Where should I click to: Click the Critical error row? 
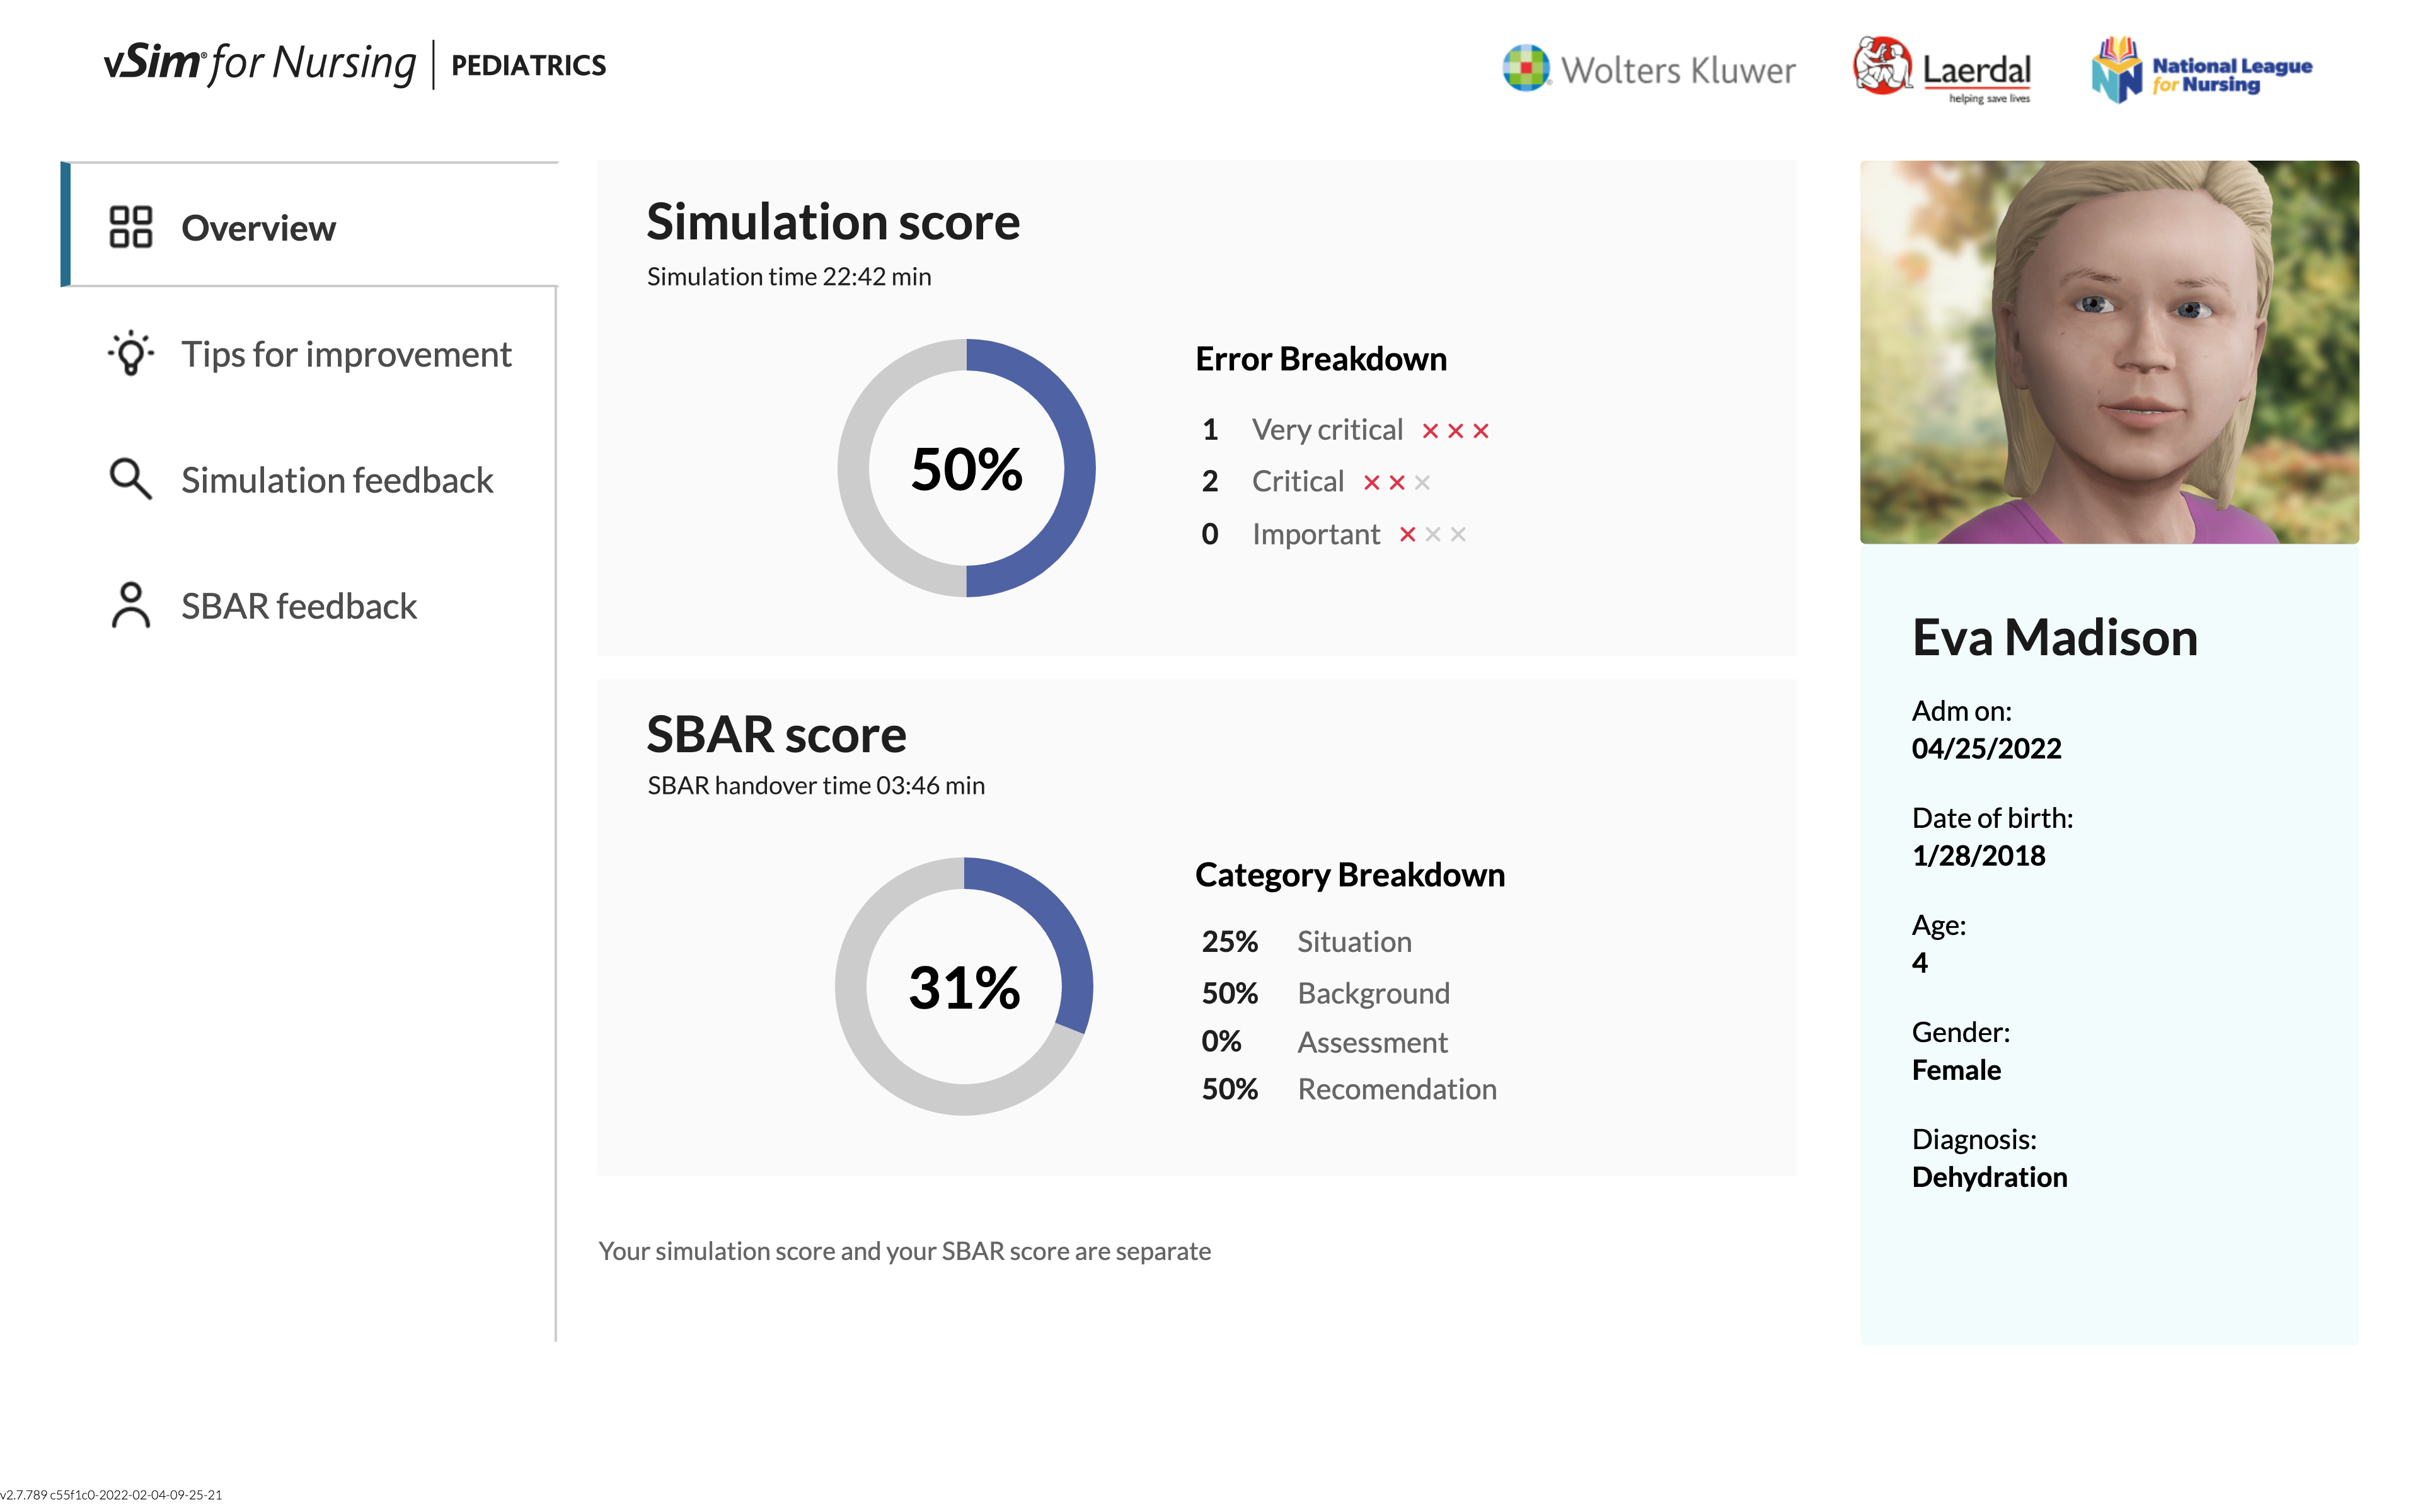[x=1297, y=482]
